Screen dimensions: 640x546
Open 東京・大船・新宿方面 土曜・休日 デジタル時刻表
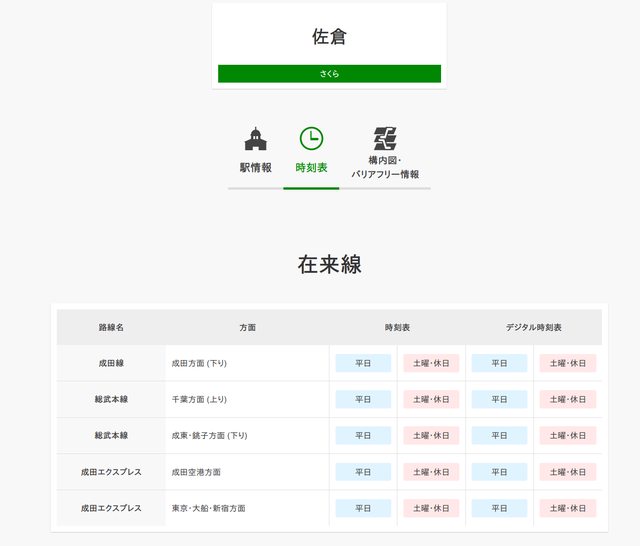pyautogui.click(x=567, y=508)
